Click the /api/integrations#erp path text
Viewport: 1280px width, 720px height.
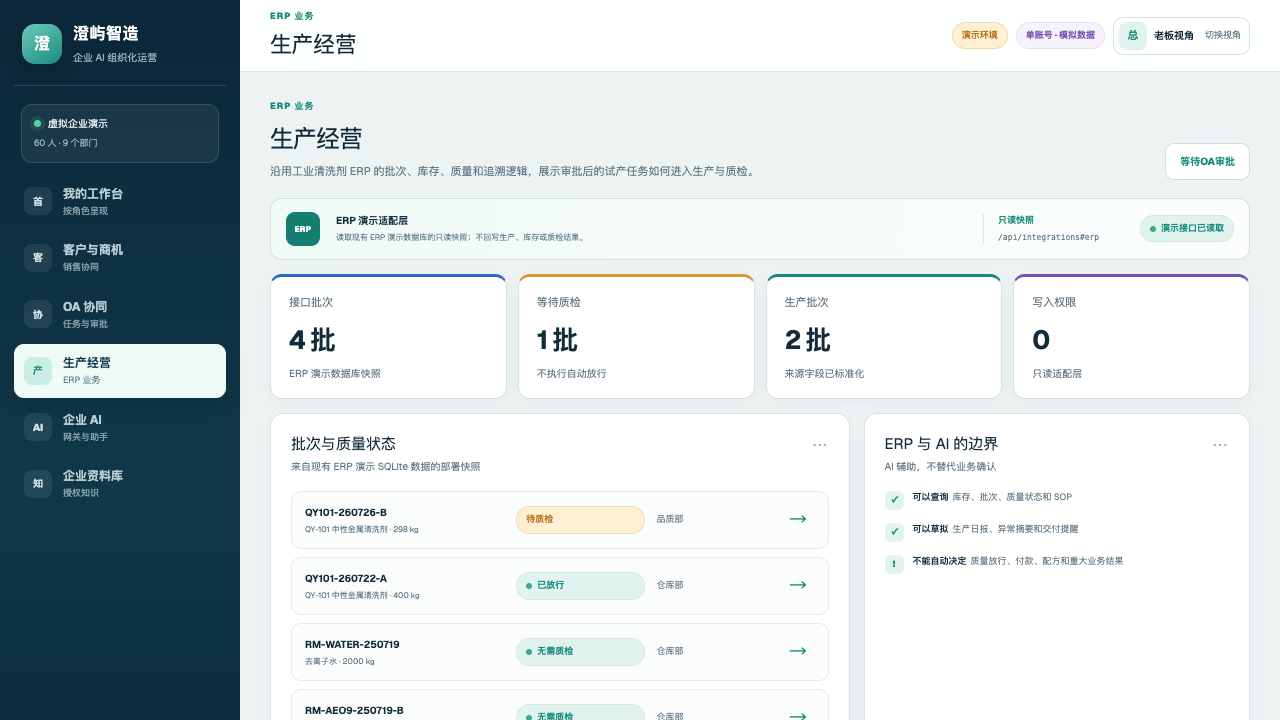click(1048, 237)
